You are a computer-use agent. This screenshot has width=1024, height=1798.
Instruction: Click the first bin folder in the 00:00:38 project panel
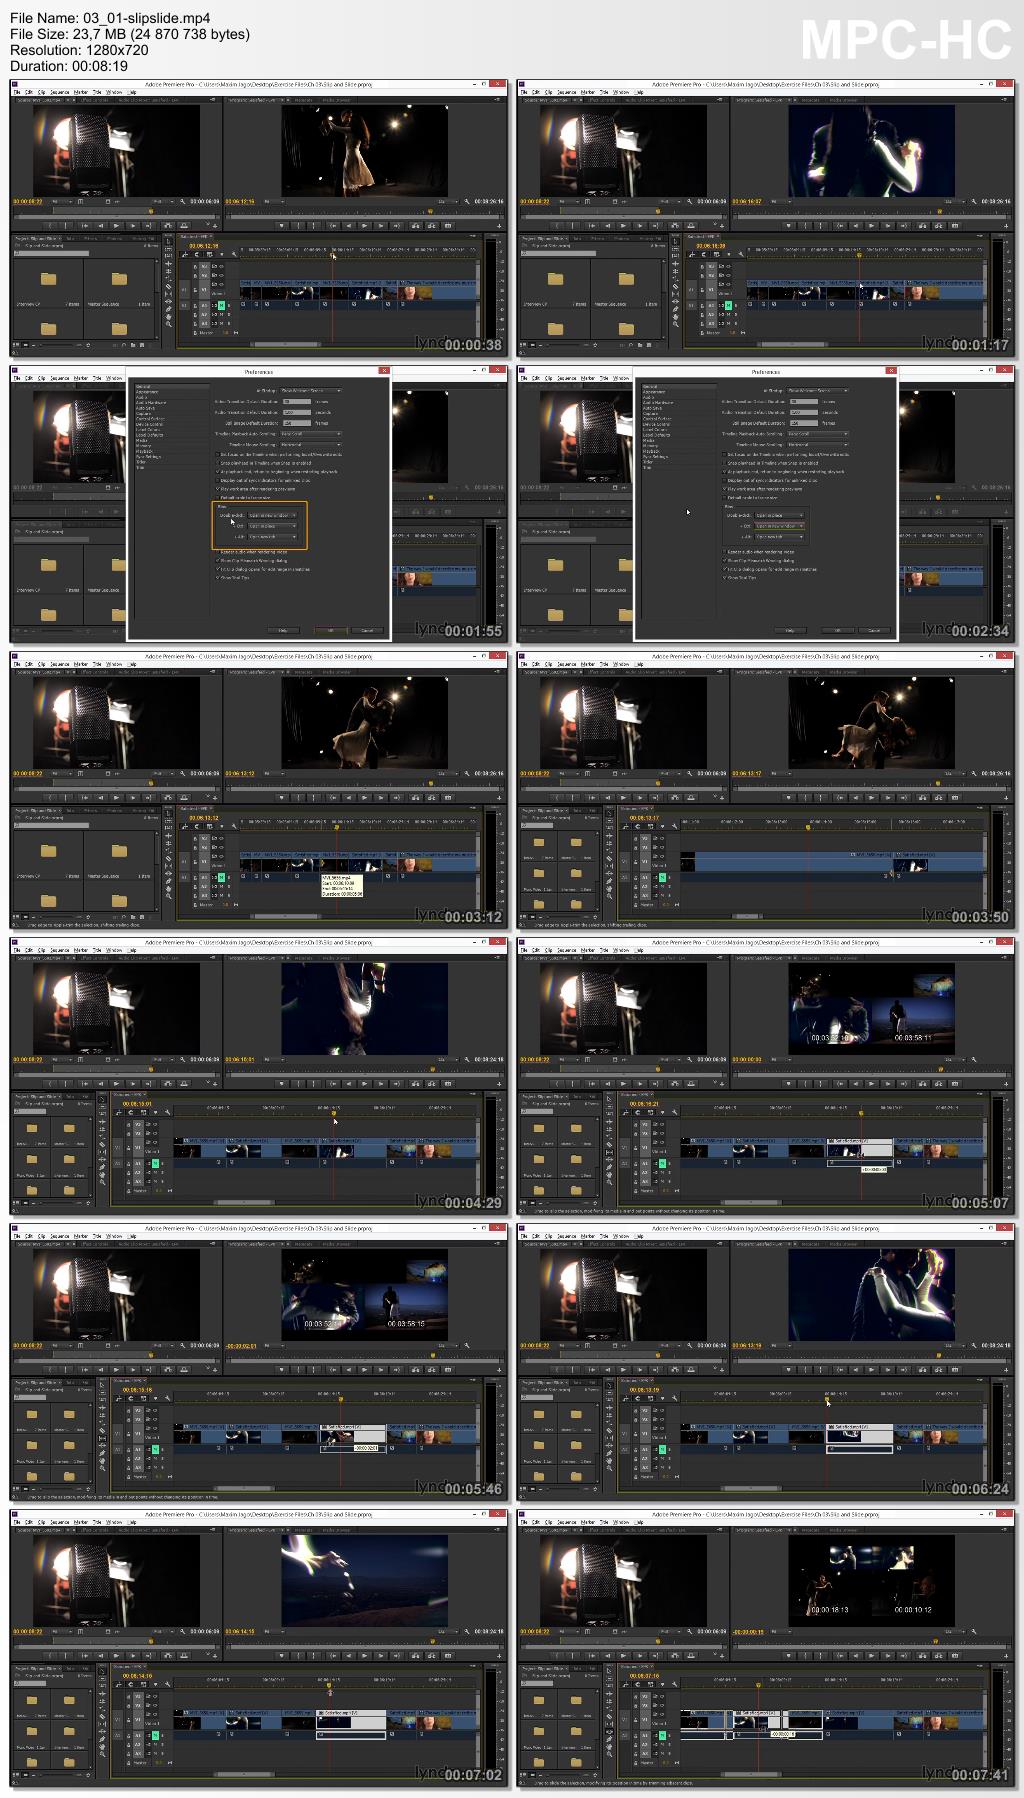(x=48, y=279)
